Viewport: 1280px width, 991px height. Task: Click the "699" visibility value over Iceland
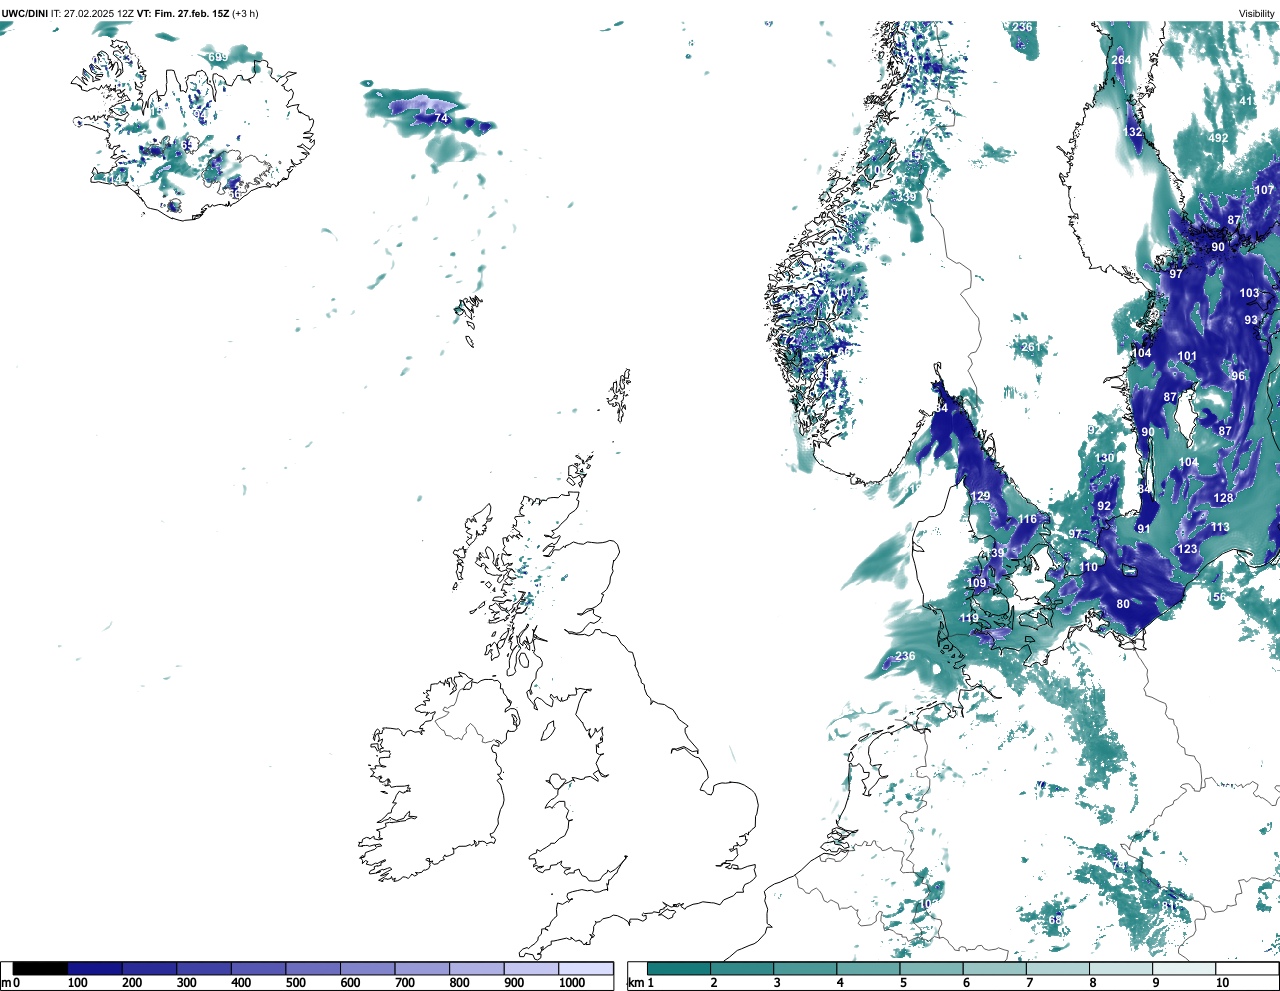click(x=218, y=58)
